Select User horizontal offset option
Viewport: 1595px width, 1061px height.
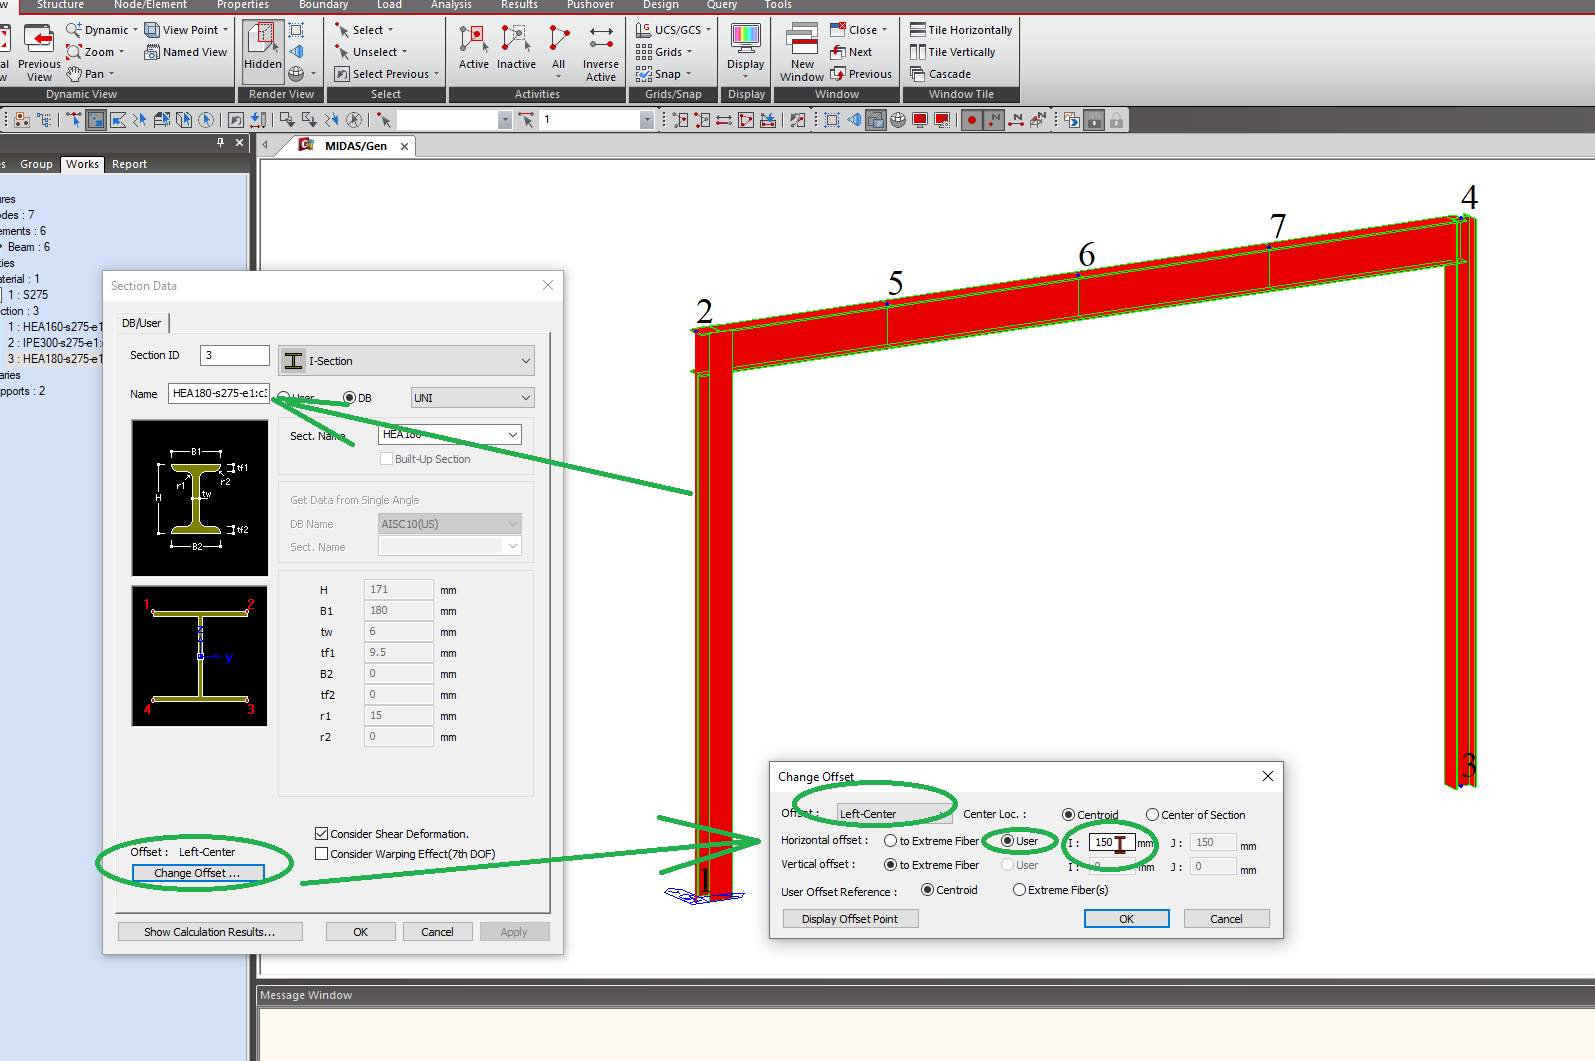coord(1007,841)
